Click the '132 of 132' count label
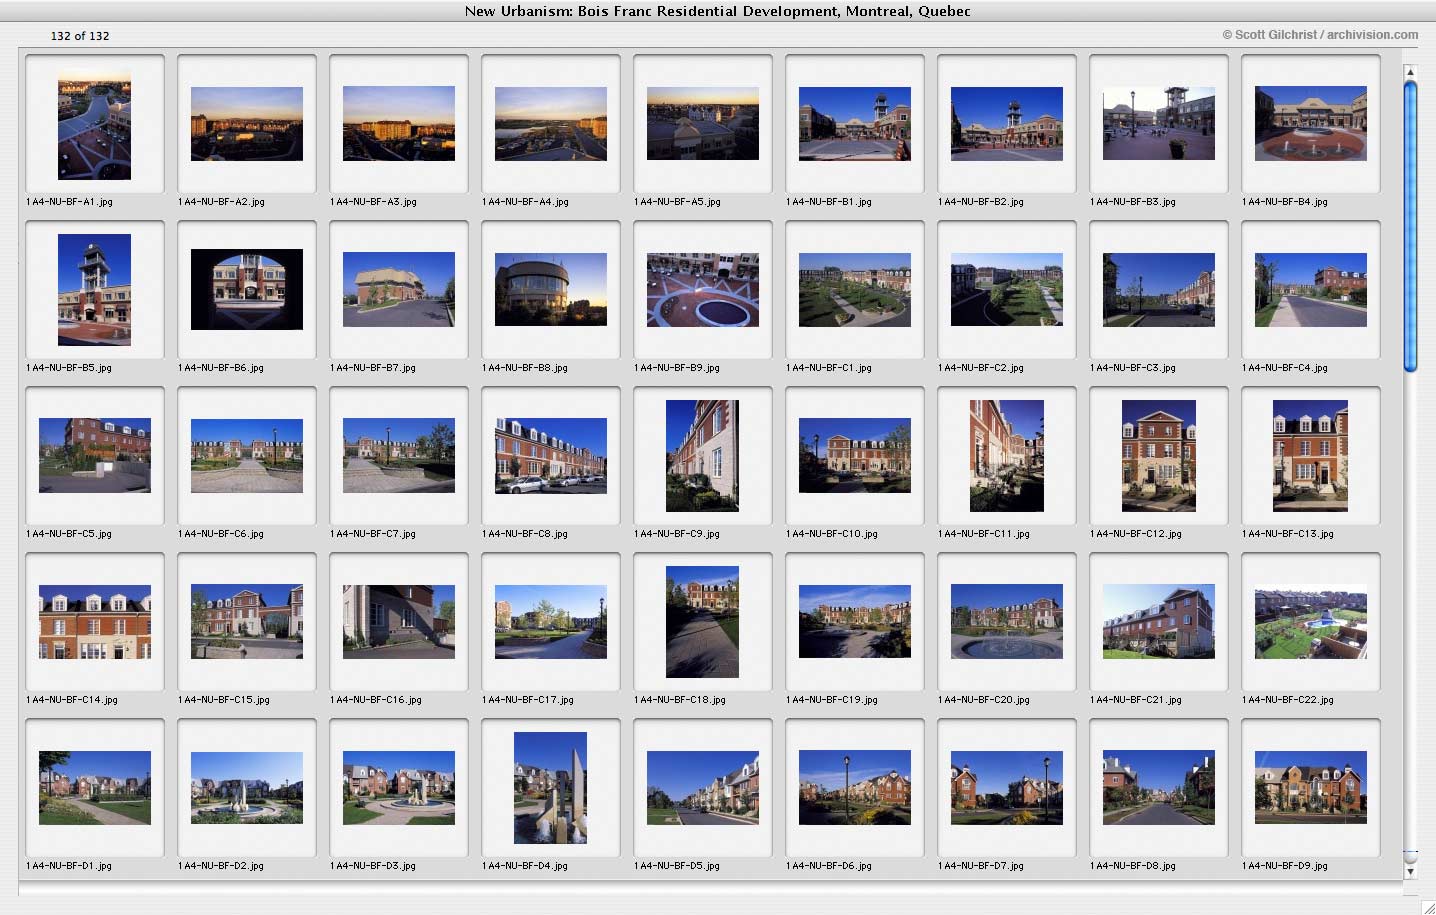Image resolution: width=1436 pixels, height=915 pixels. (x=80, y=36)
